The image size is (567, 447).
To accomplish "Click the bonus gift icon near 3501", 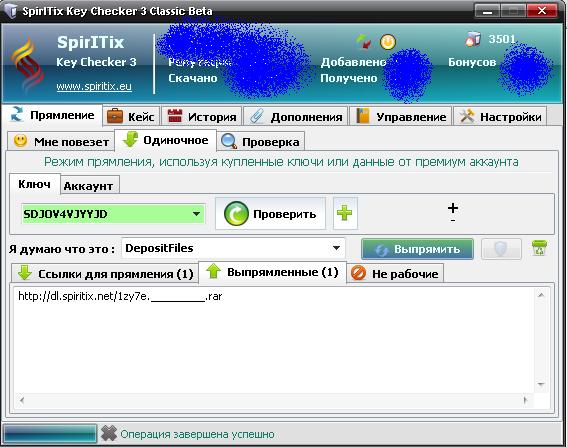I will pos(473,39).
